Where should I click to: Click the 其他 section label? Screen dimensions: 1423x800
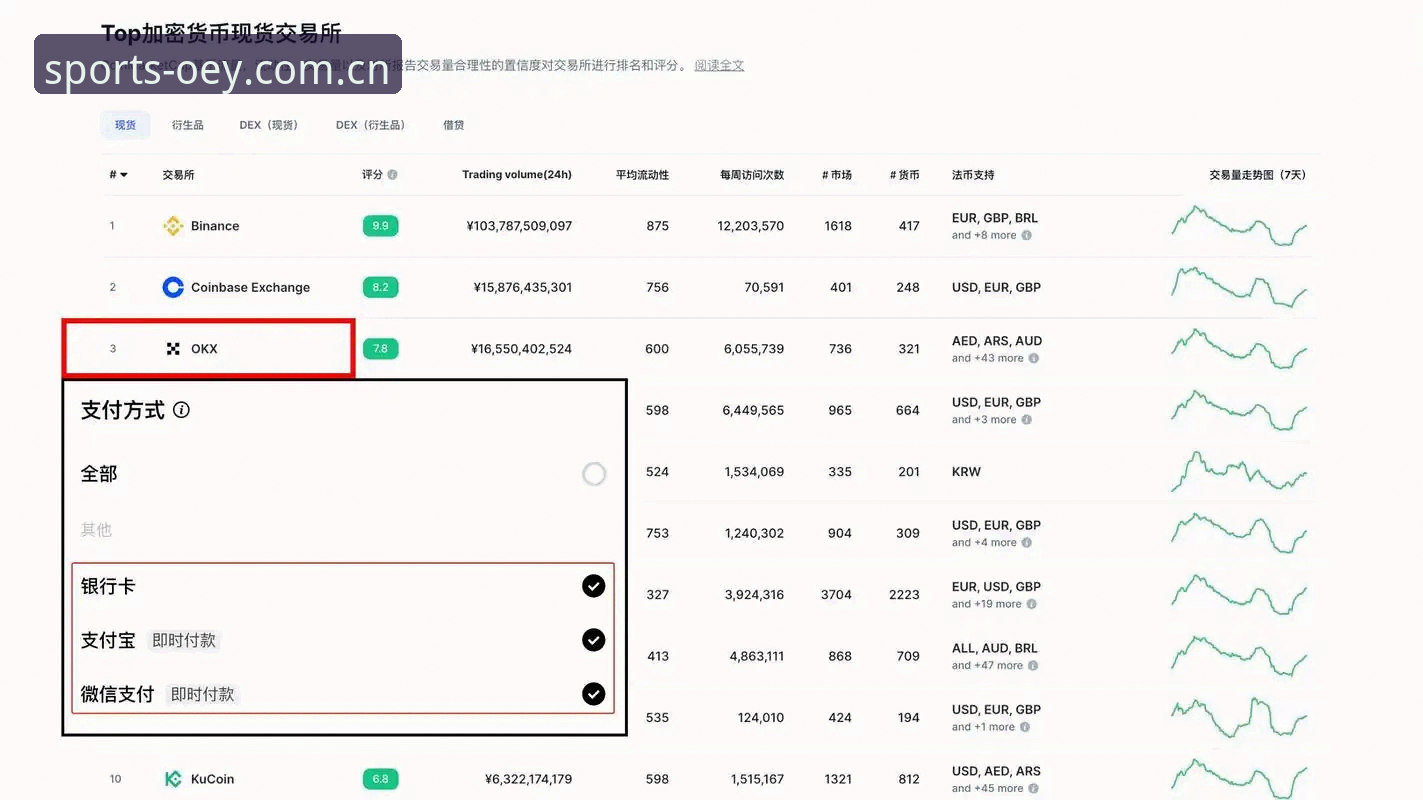tap(96, 530)
